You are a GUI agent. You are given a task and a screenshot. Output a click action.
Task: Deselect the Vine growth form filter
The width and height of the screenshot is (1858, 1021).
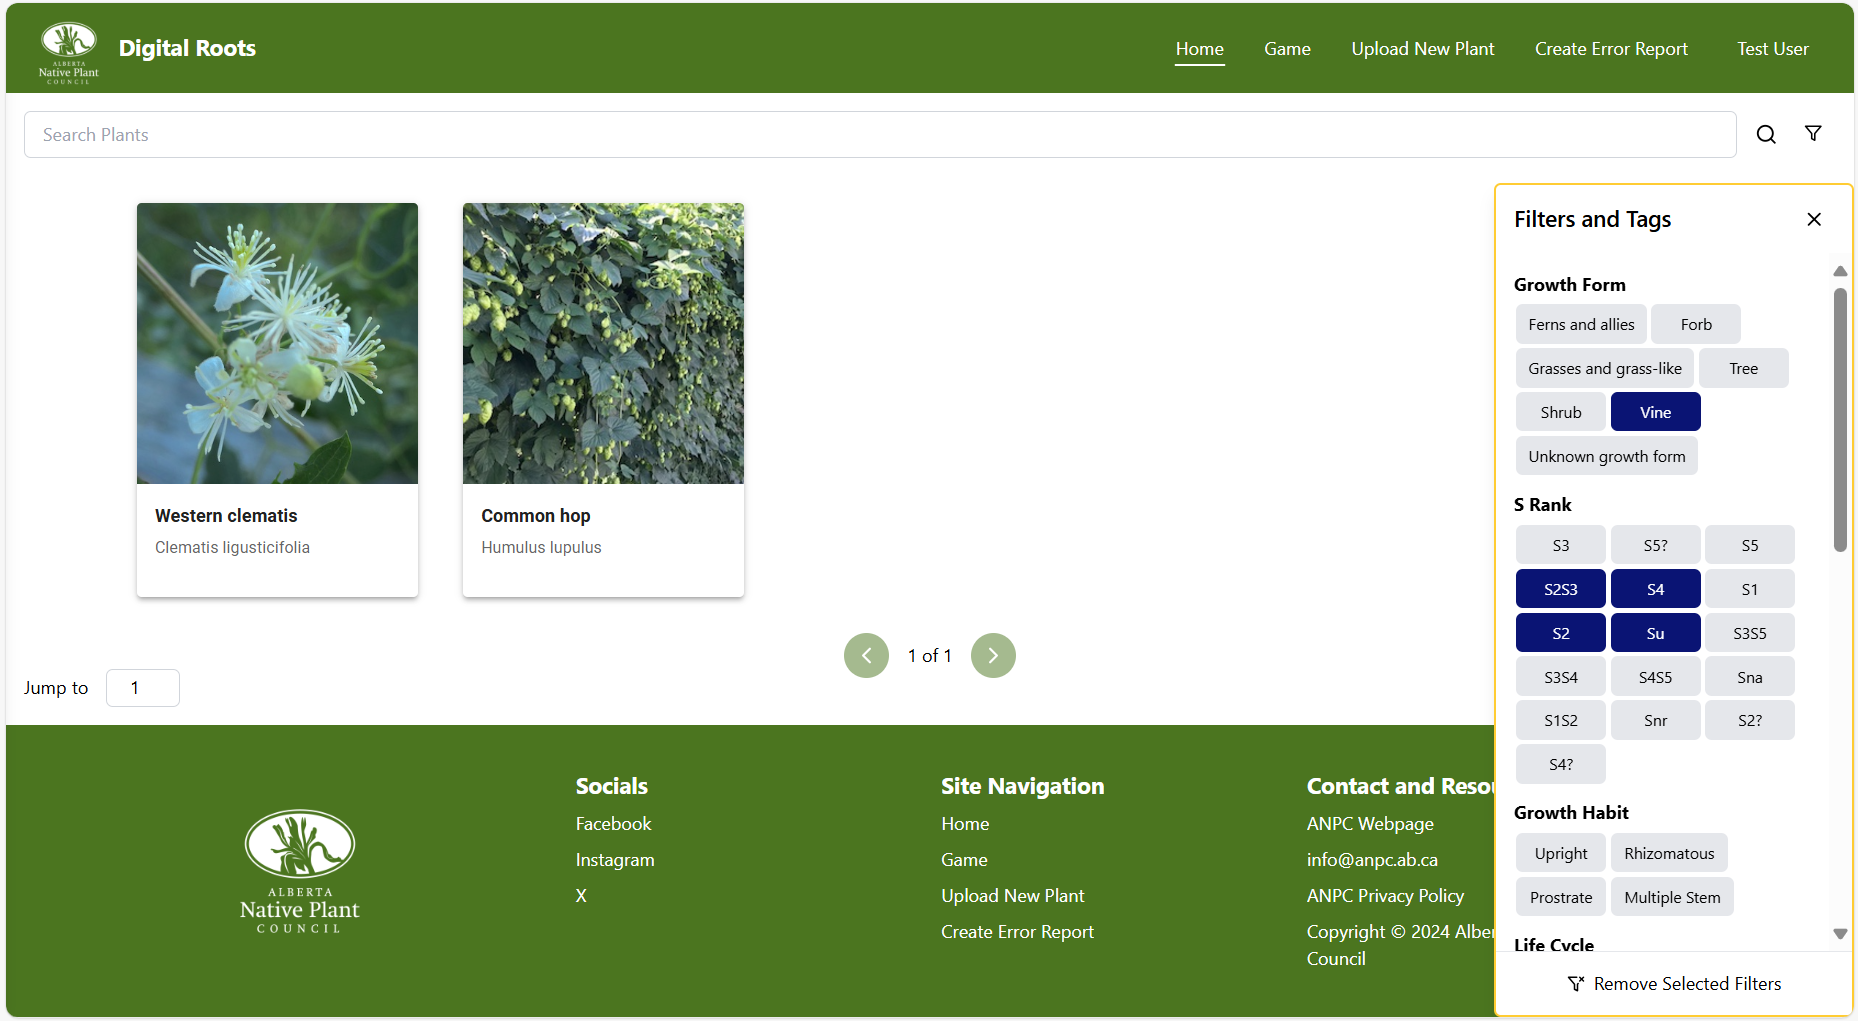[1655, 412]
